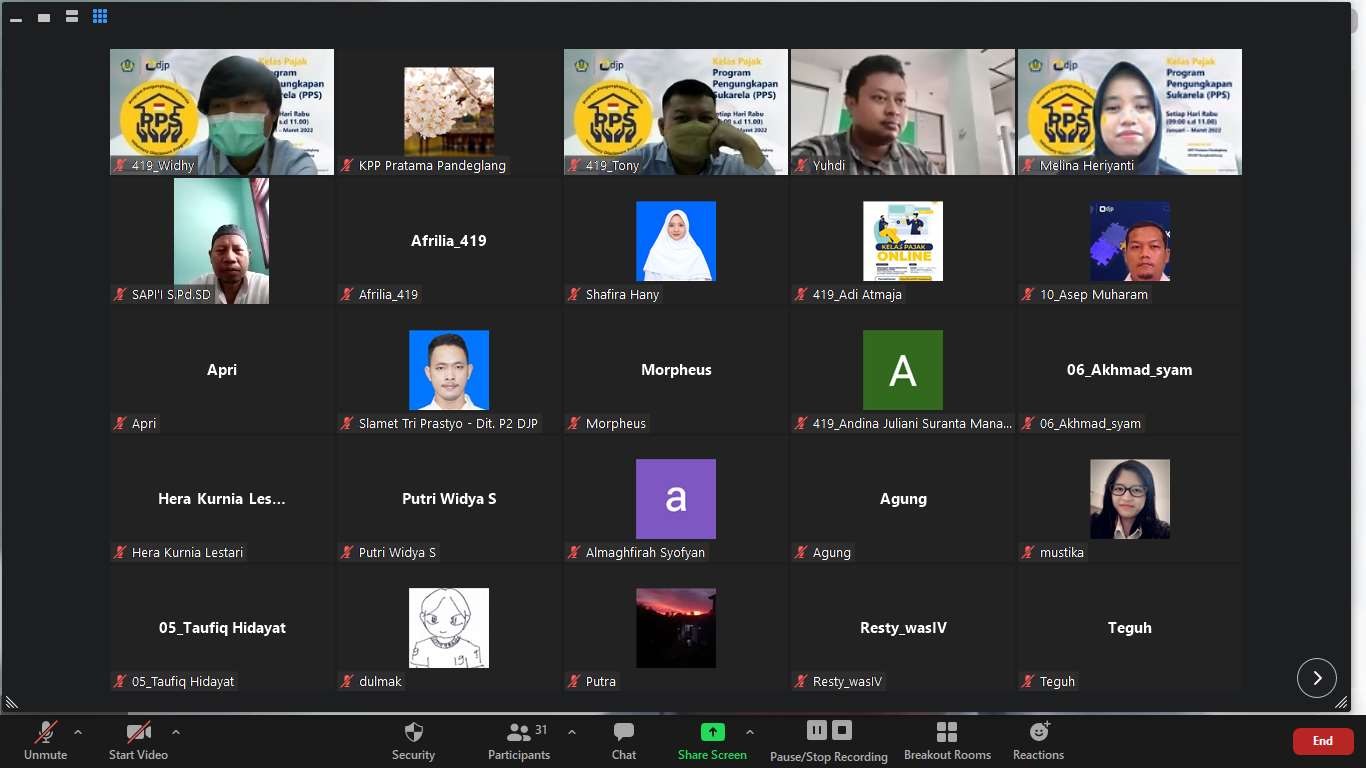Pause the meeting recording
Image resolution: width=1366 pixels, height=768 pixels.
(816, 730)
